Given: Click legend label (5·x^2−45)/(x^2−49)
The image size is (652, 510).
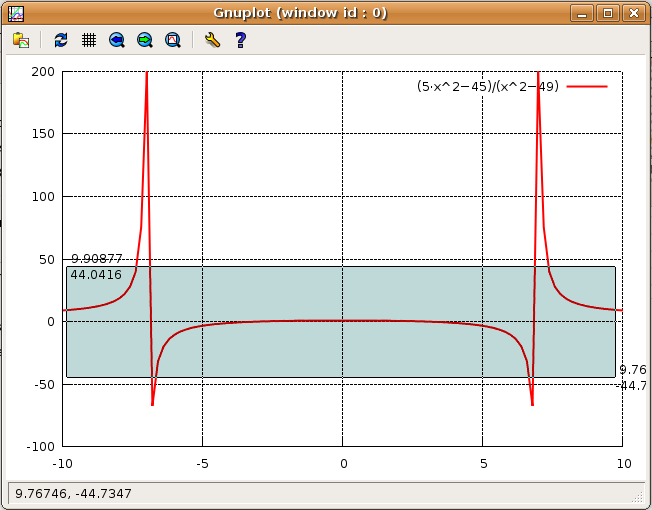Looking at the screenshot, I should click(488, 86).
